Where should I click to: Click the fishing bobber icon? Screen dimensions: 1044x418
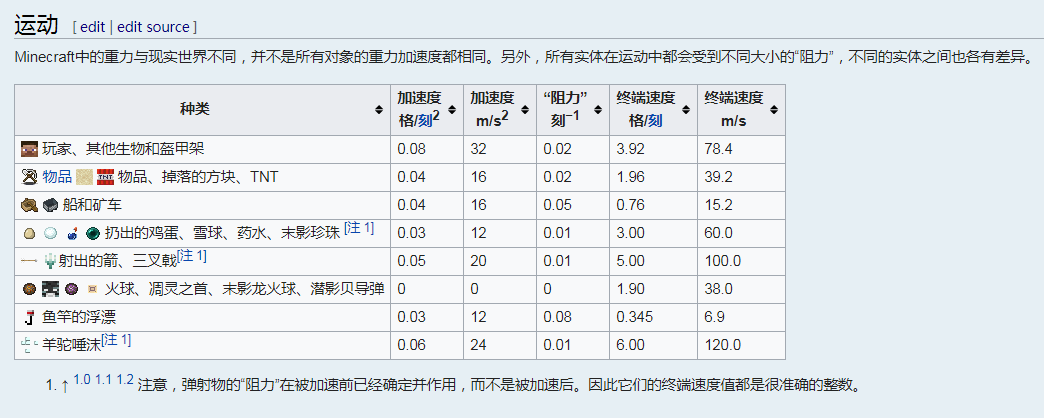click(29, 317)
